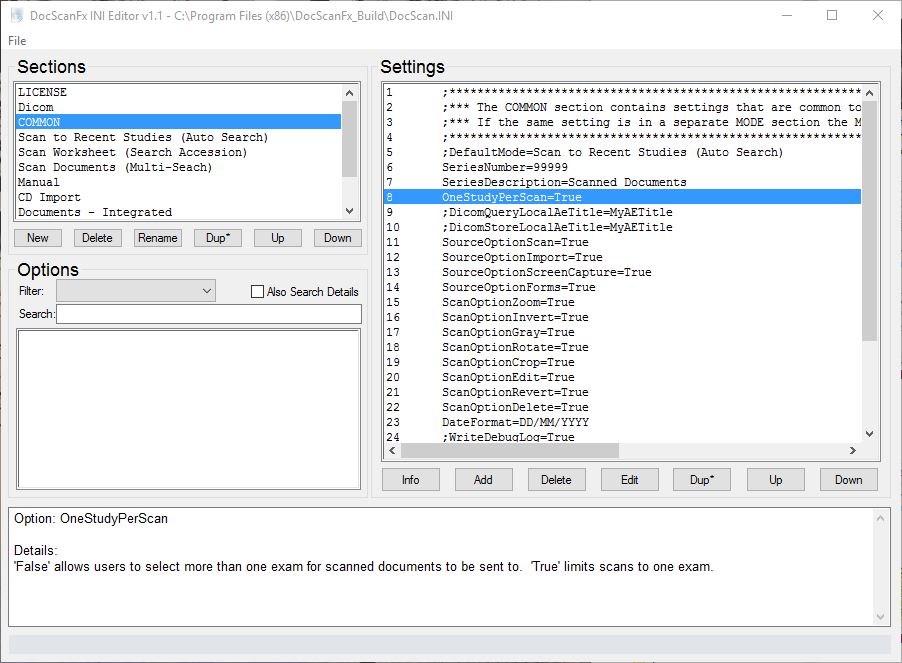
Task: Open the File menu
Action: (x=17, y=41)
